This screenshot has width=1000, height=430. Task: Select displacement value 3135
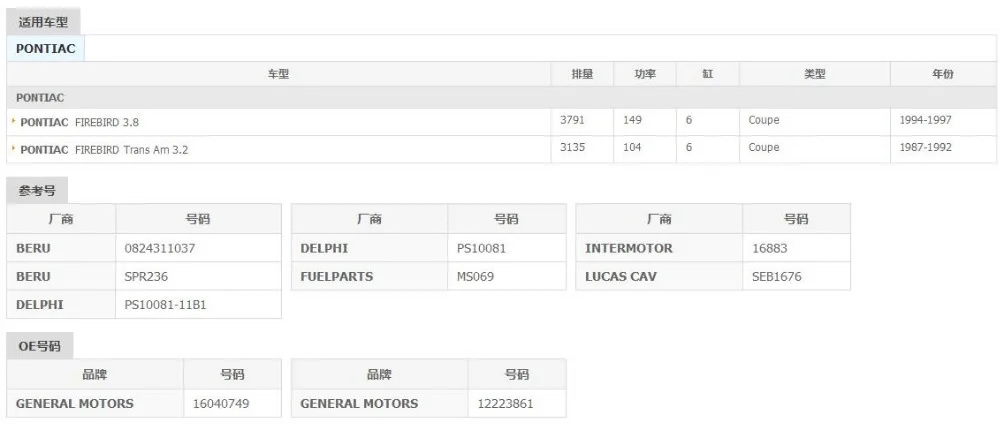point(572,147)
